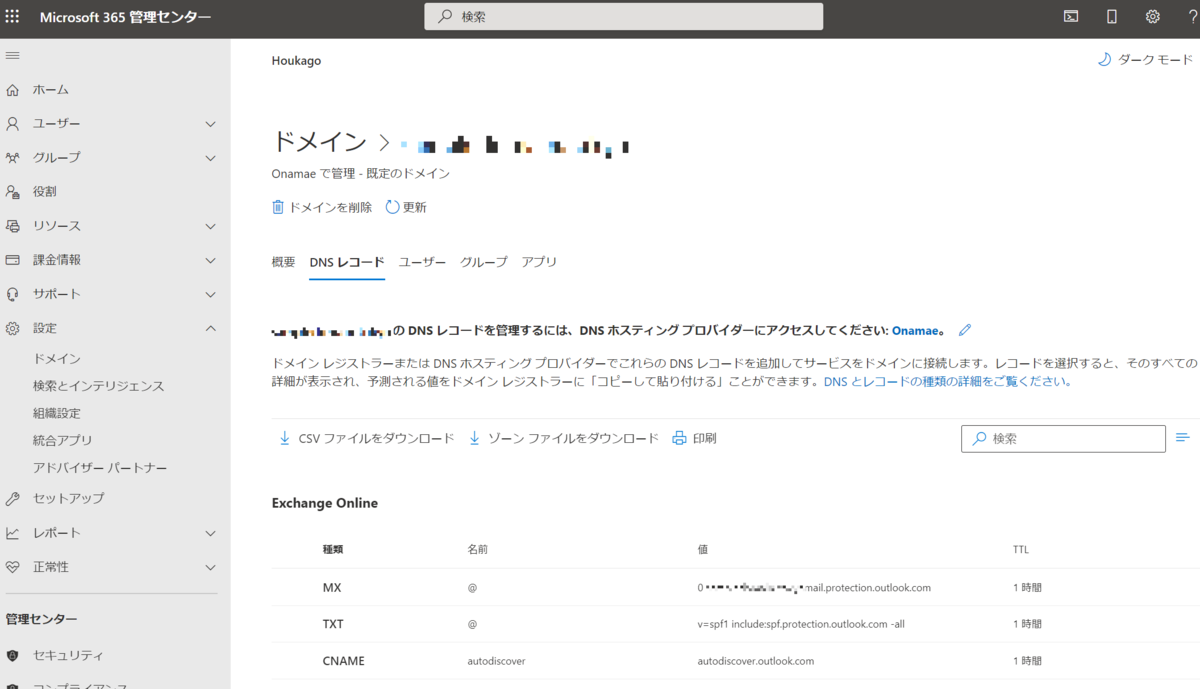Screen dimensions: 1200x689
Task: Expand the グループ sidebar chevron
Action: pos(210,158)
